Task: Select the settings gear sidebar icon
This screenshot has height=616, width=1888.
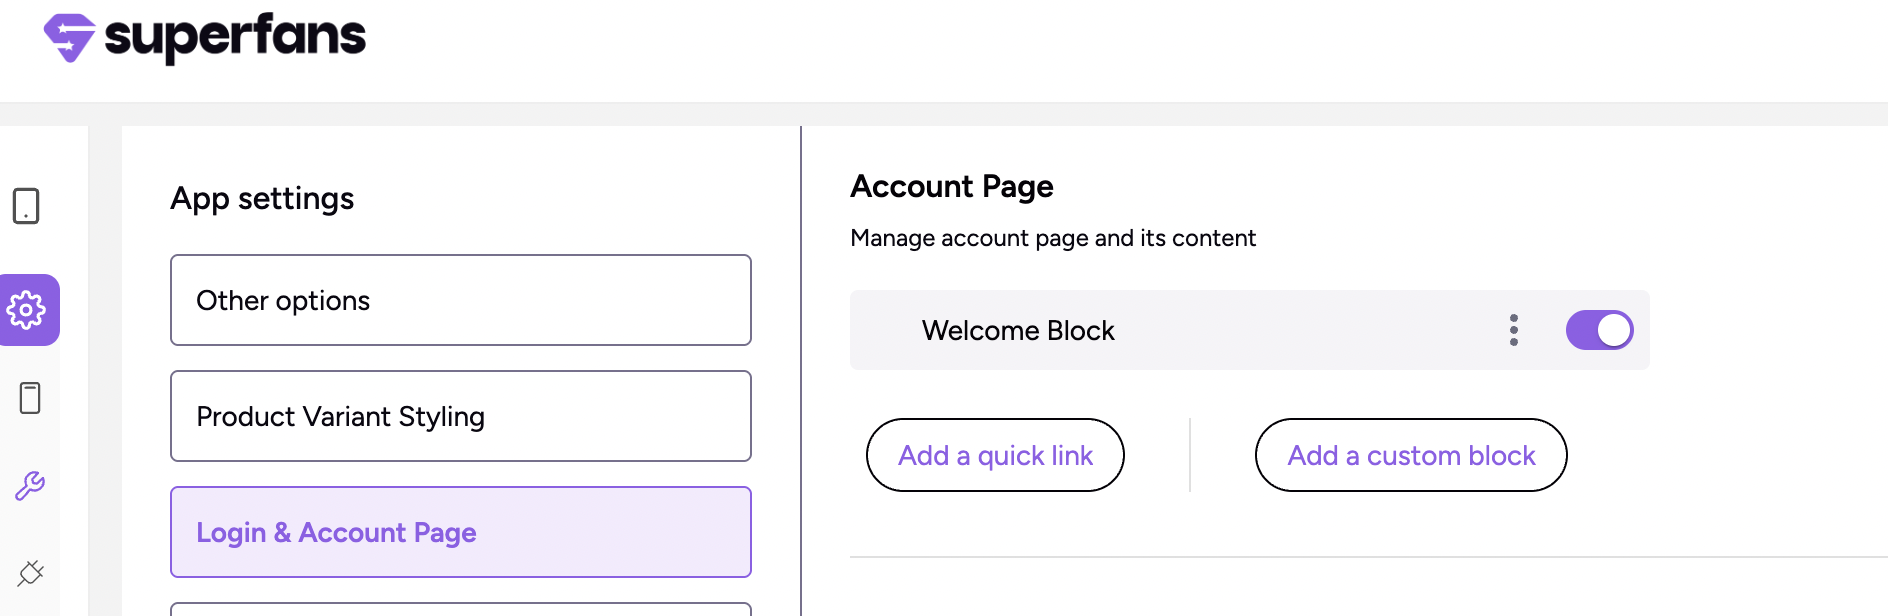Action: pyautogui.click(x=27, y=310)
